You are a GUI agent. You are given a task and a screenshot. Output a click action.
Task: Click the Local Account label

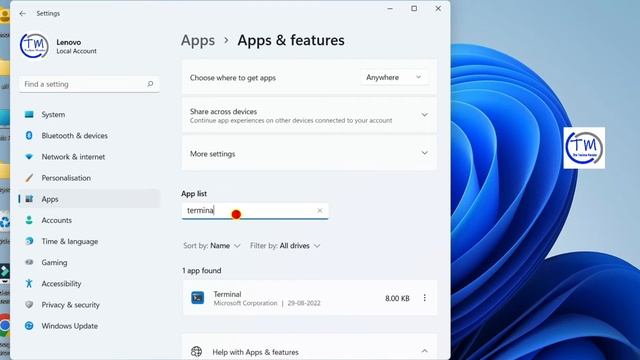click(x=76, y=51)
